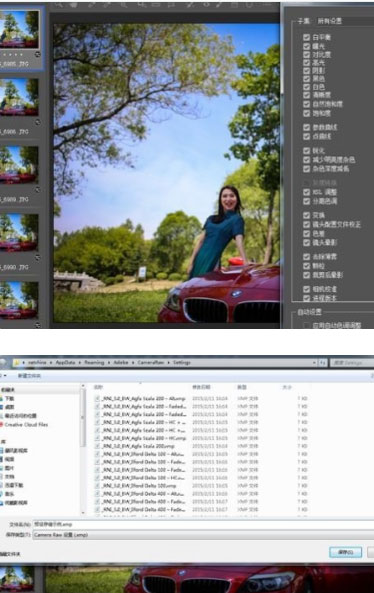Open the 下载 folder in sidebar
Screen dimensions: 374x593
click(9, 398)
